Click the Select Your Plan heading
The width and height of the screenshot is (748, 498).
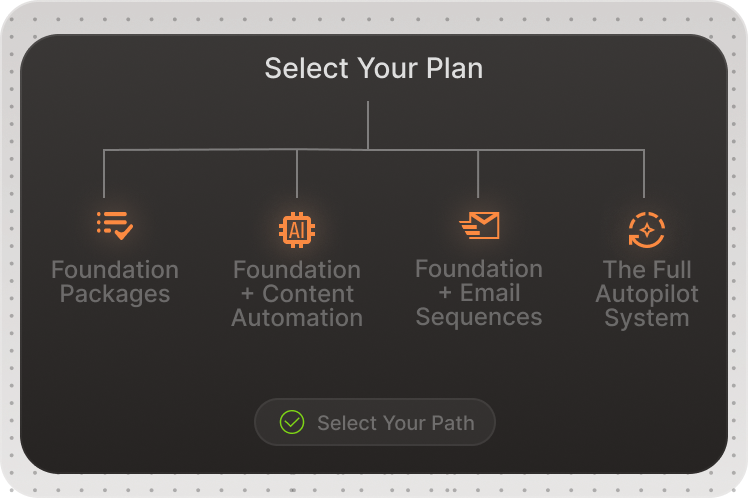(374, 68)
